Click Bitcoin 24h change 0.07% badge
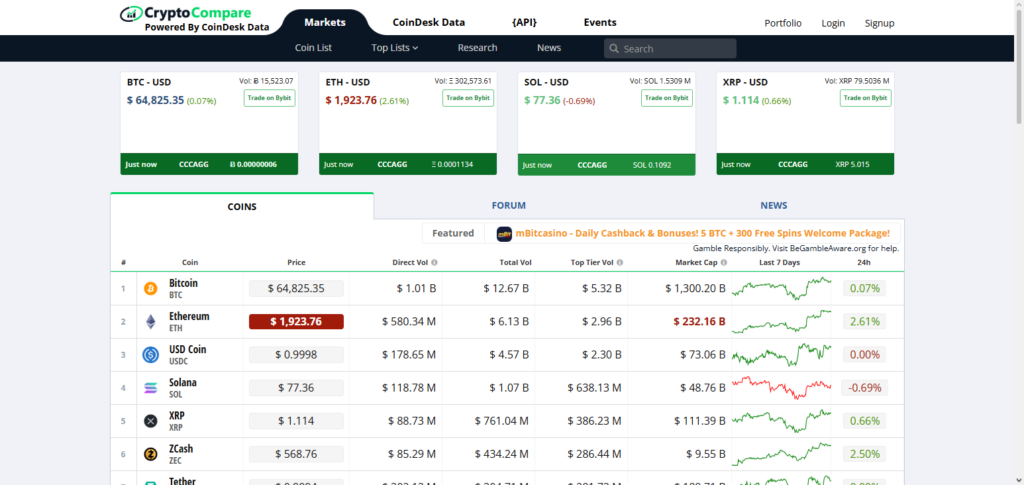 pos(864,288)
